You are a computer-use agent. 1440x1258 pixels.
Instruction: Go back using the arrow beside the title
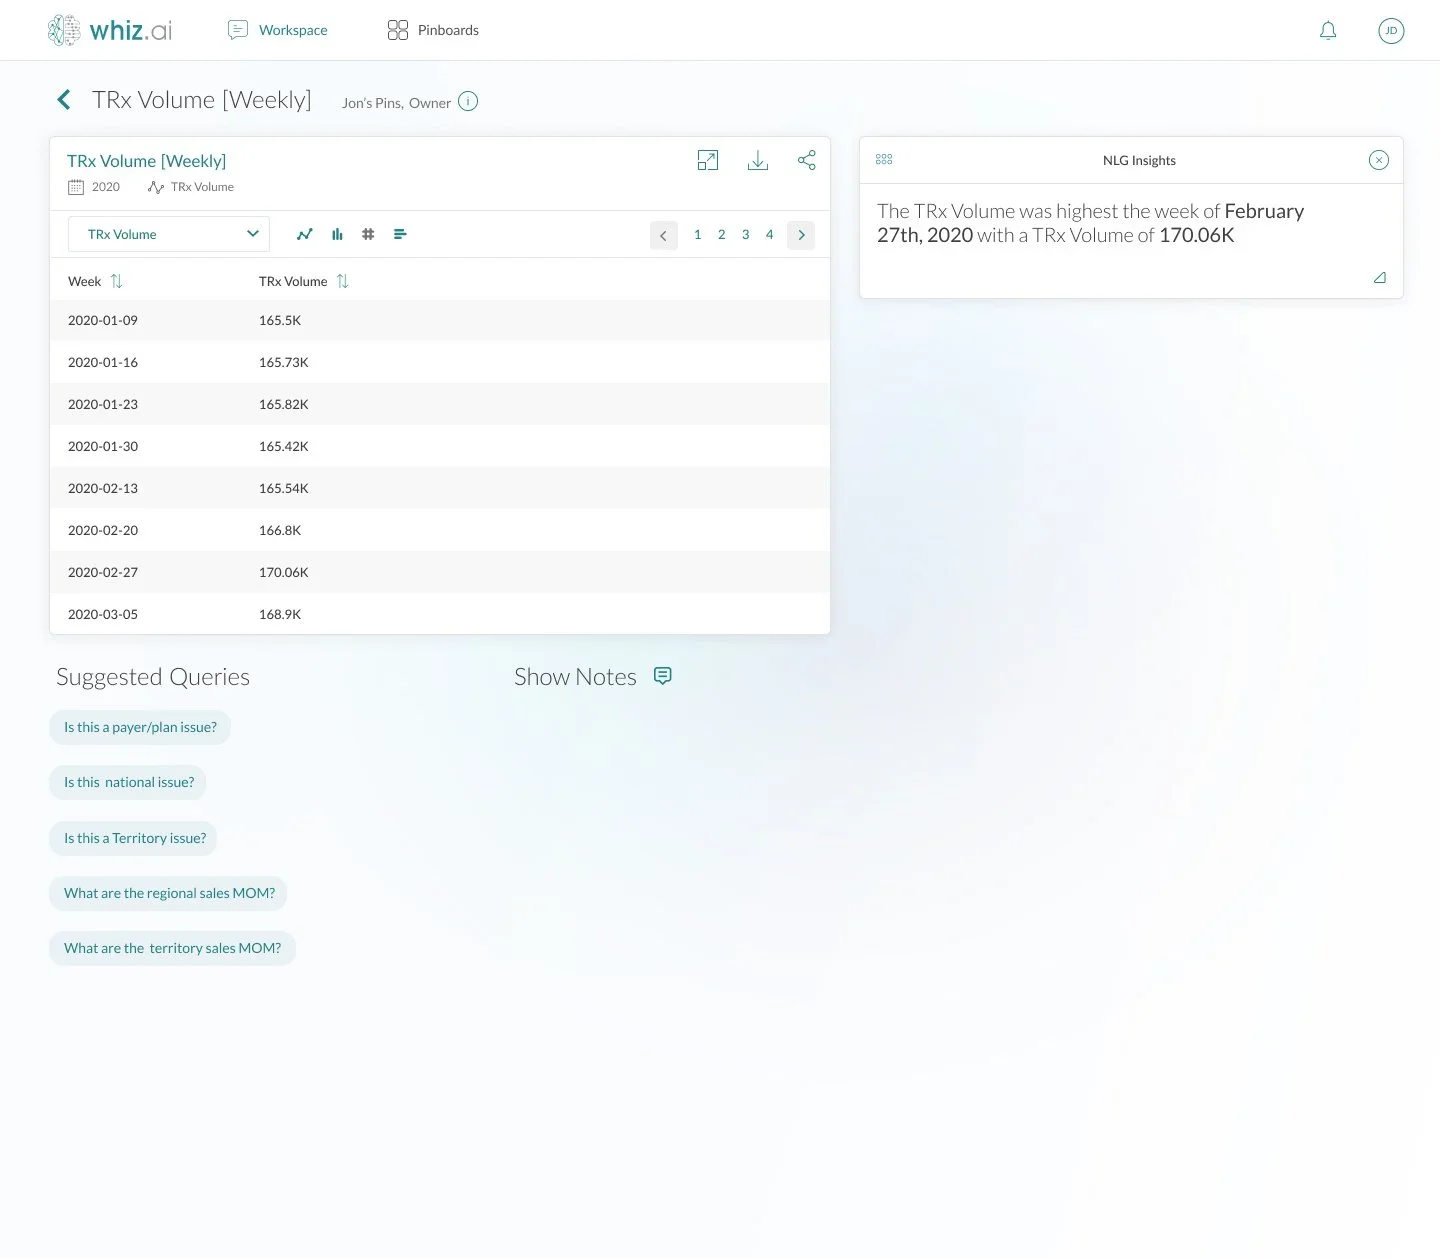coord(64,100)
